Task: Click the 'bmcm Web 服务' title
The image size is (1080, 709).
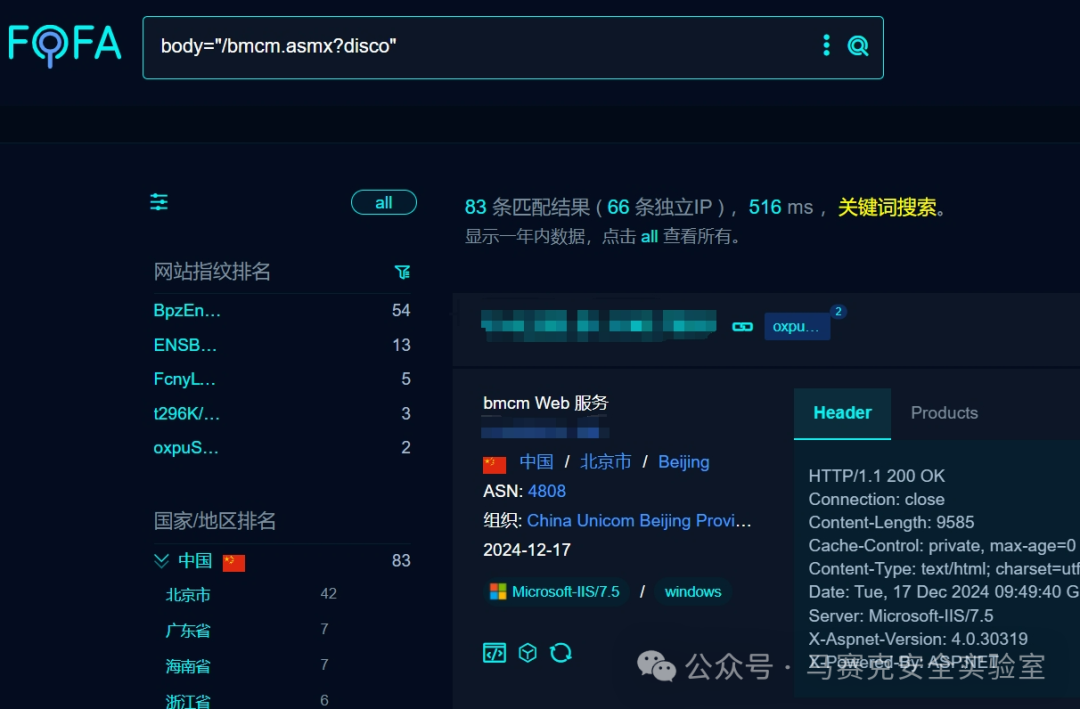Action: pos(546,403)
